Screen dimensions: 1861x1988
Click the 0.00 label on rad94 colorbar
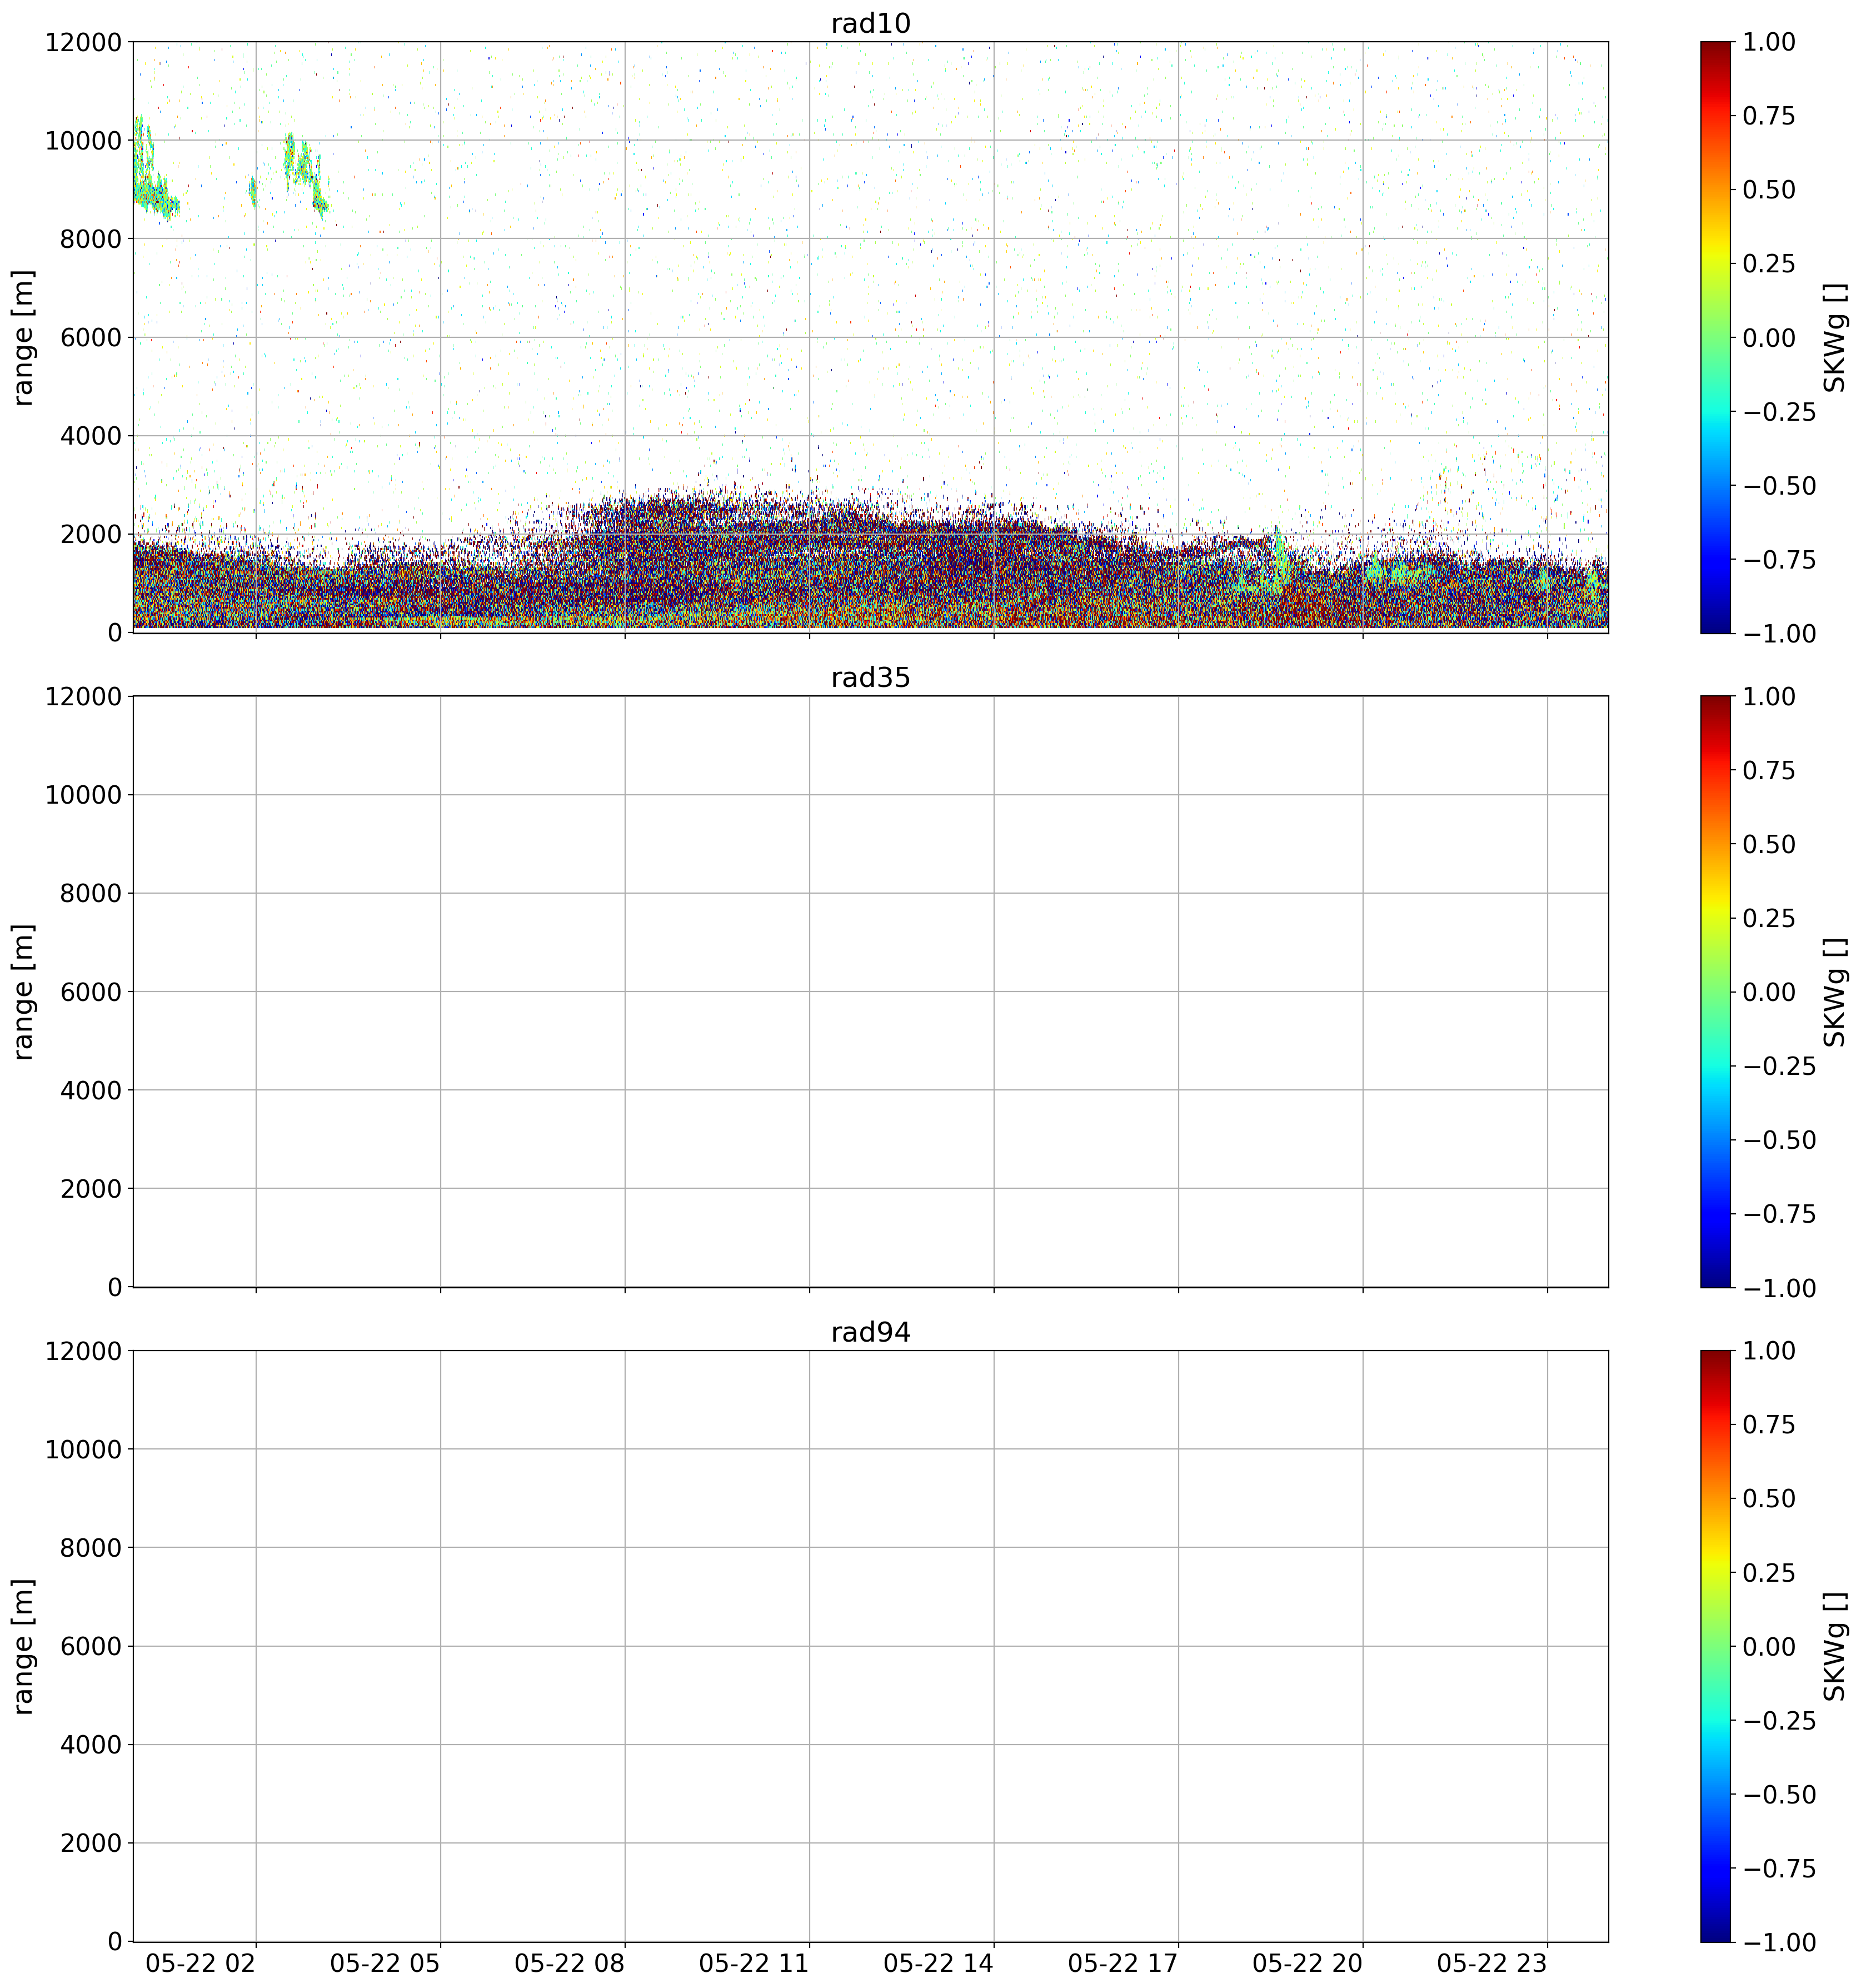1769,1646
